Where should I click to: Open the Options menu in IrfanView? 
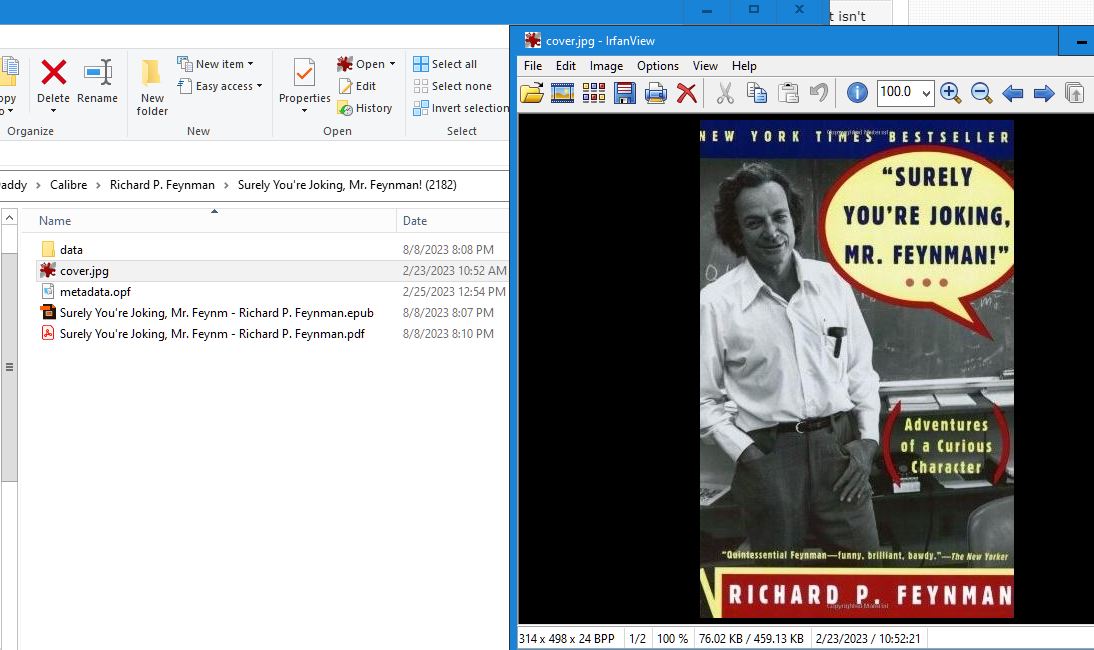(x=658, y=66)
